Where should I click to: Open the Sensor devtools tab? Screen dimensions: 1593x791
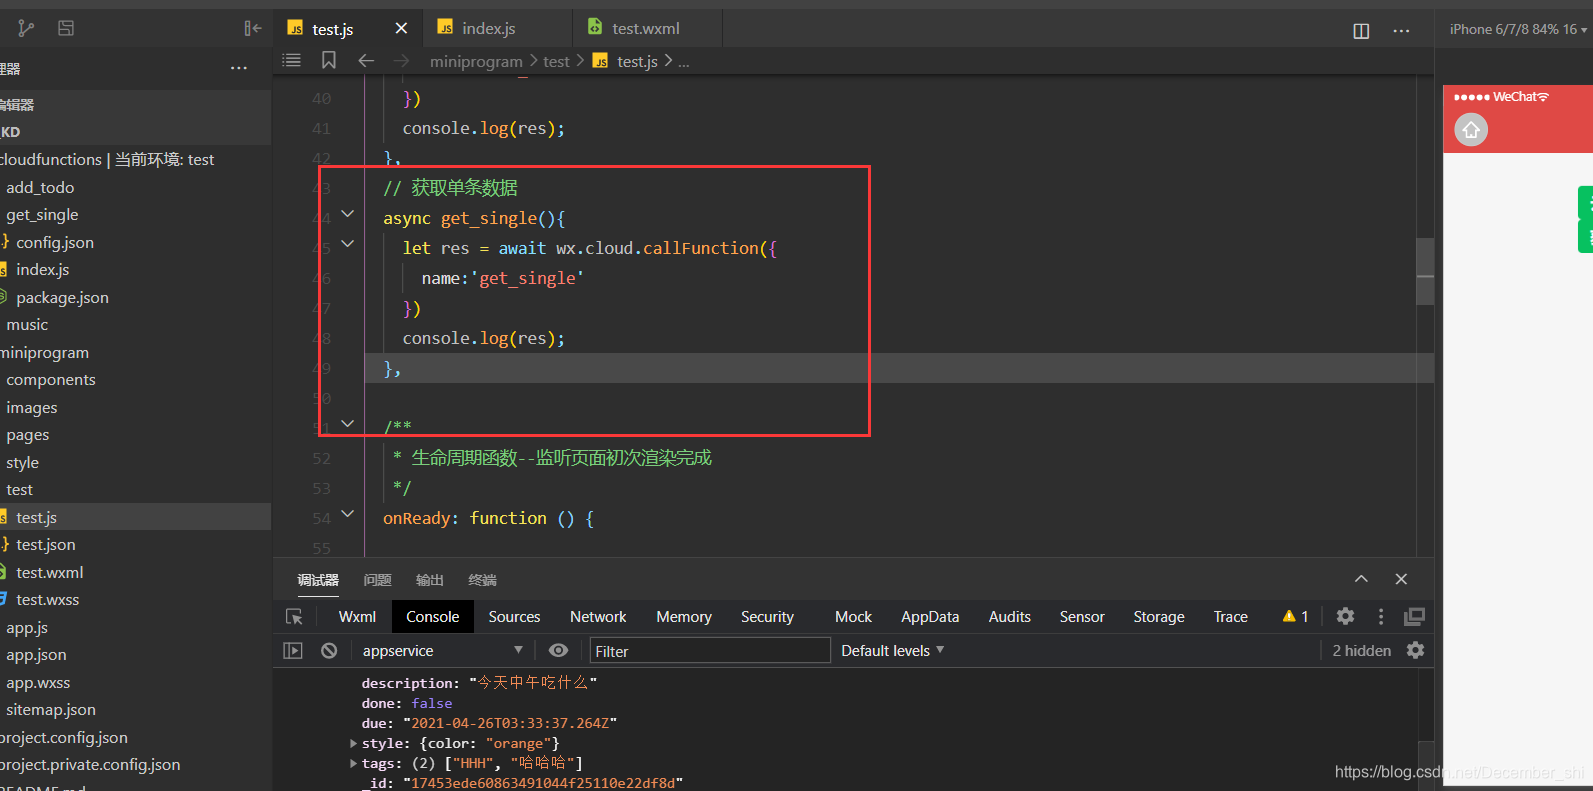(x=1082, y=617)
